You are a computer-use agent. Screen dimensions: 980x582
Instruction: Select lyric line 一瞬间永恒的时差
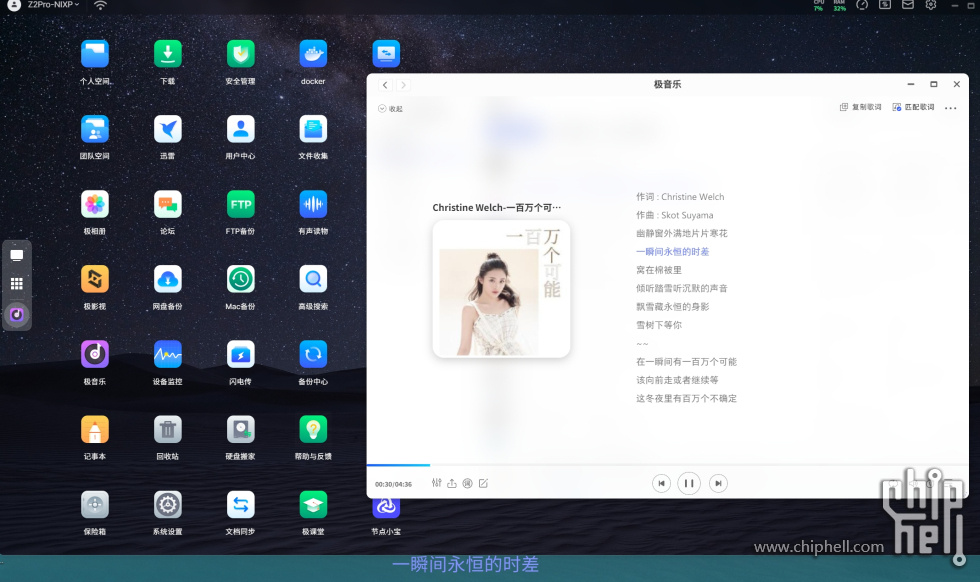pos(672,252)
